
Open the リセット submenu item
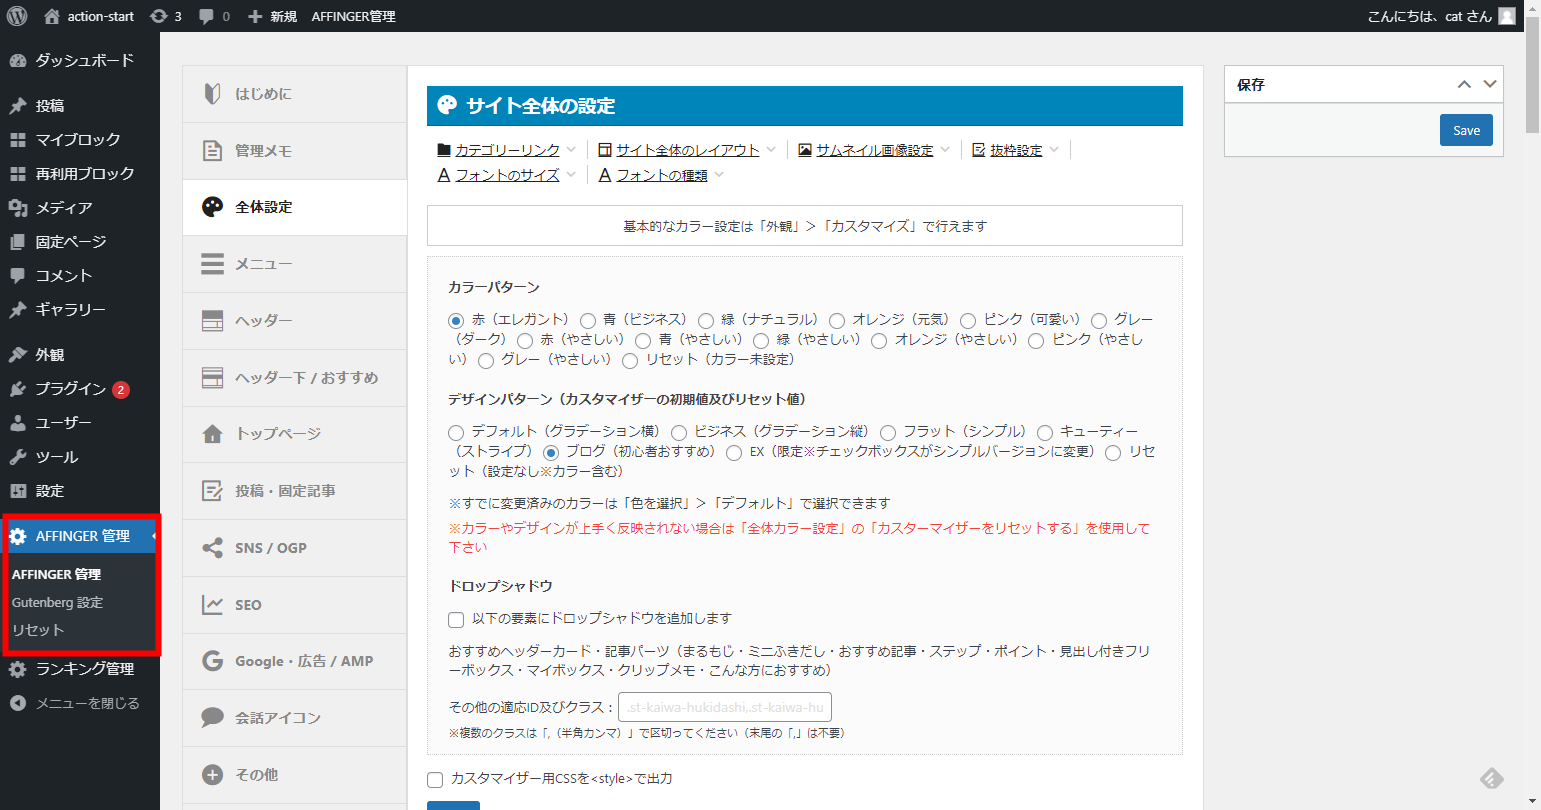pyautogui.click(x=38, y=630)
